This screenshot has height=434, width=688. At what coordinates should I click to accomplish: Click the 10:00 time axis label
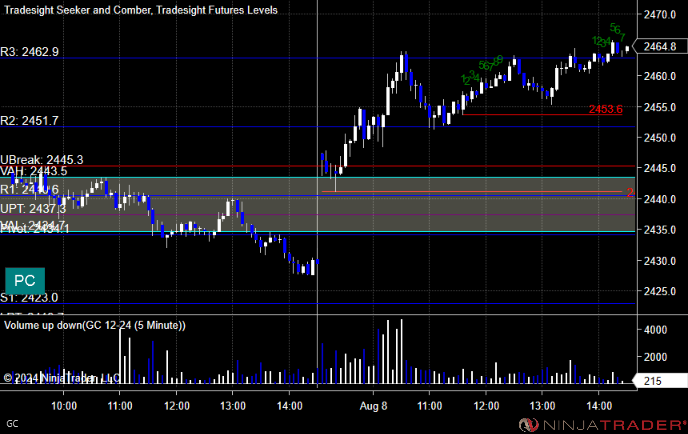(64, 406)
